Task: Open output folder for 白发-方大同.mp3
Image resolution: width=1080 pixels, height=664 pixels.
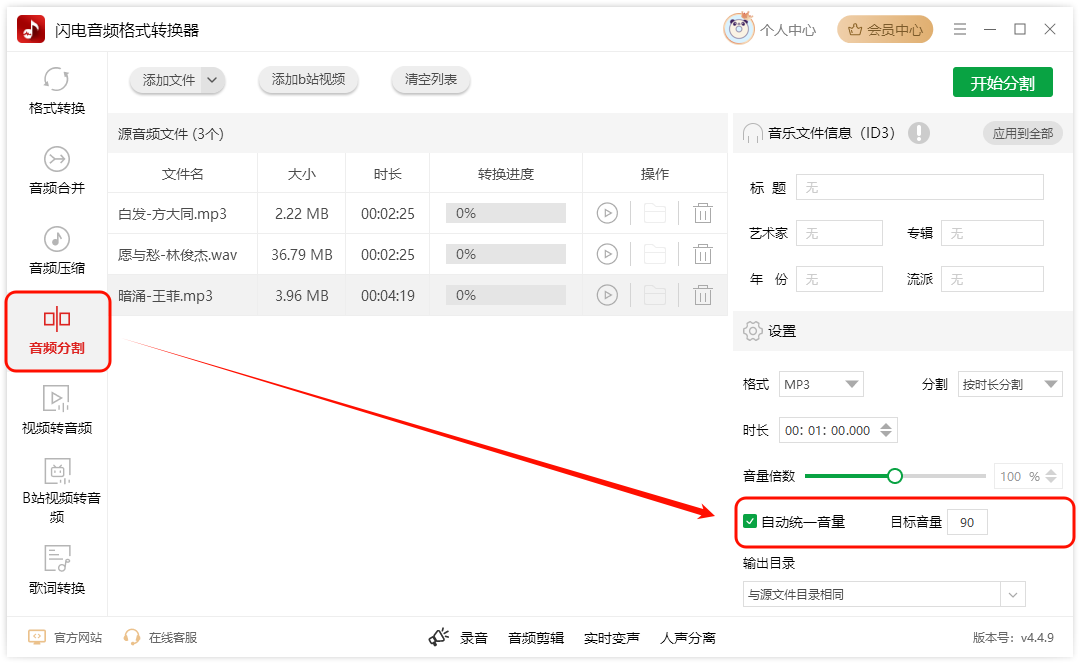Action: [654, 214]
